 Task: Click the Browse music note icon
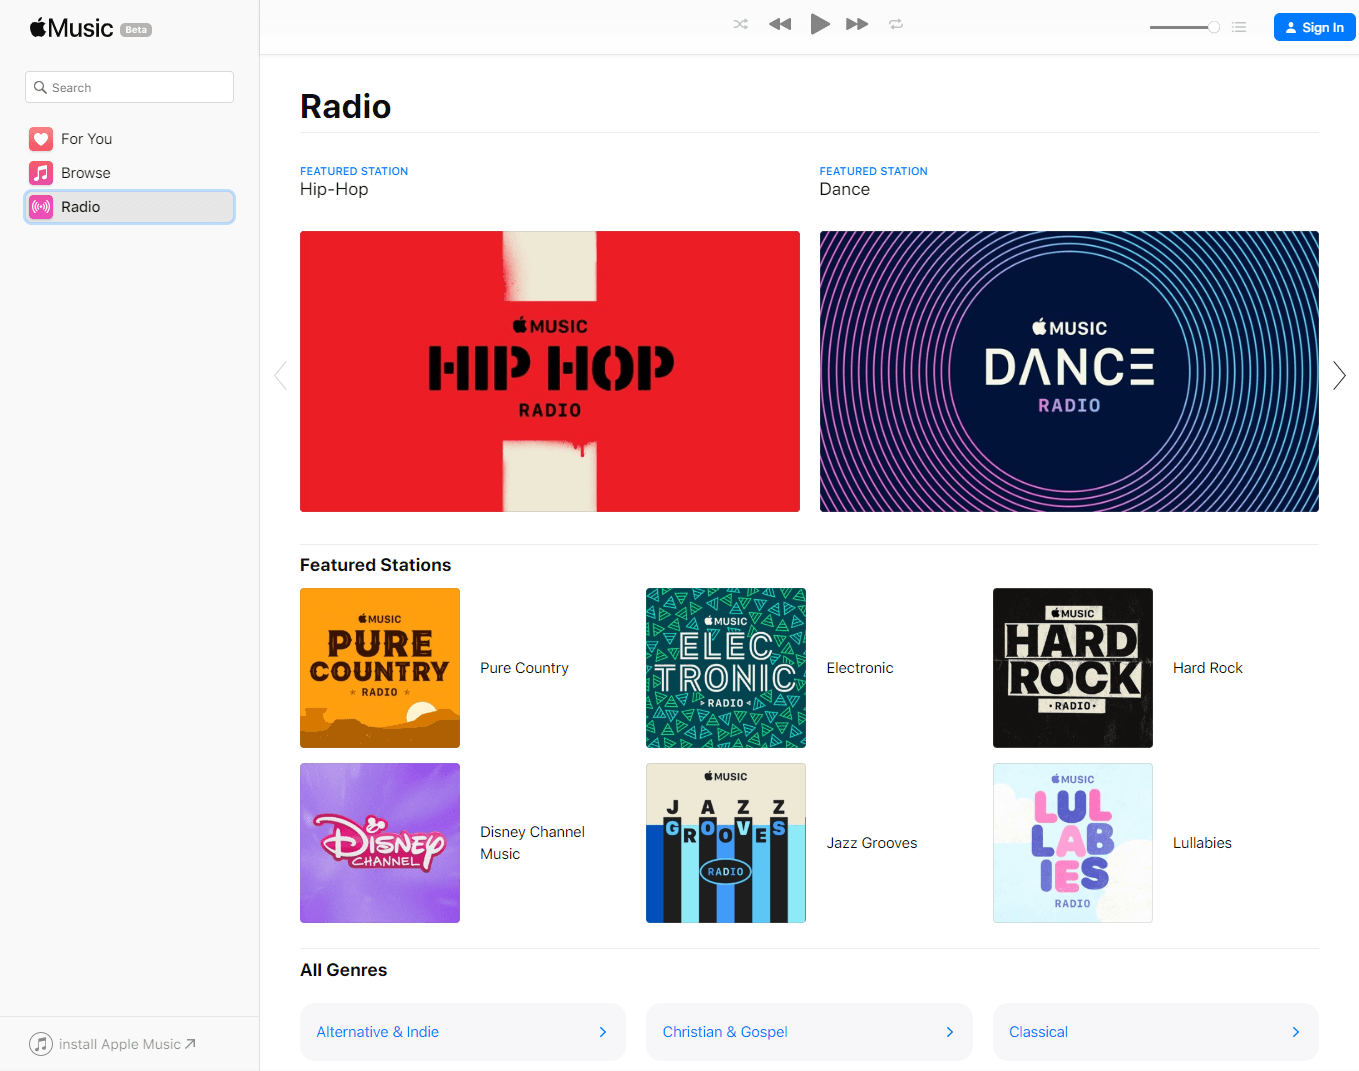pyautogui.click(x=41, y=173)
